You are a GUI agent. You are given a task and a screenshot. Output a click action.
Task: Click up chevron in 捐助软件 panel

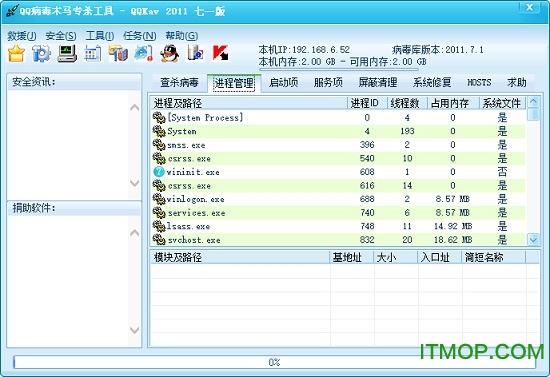[135, 233]
